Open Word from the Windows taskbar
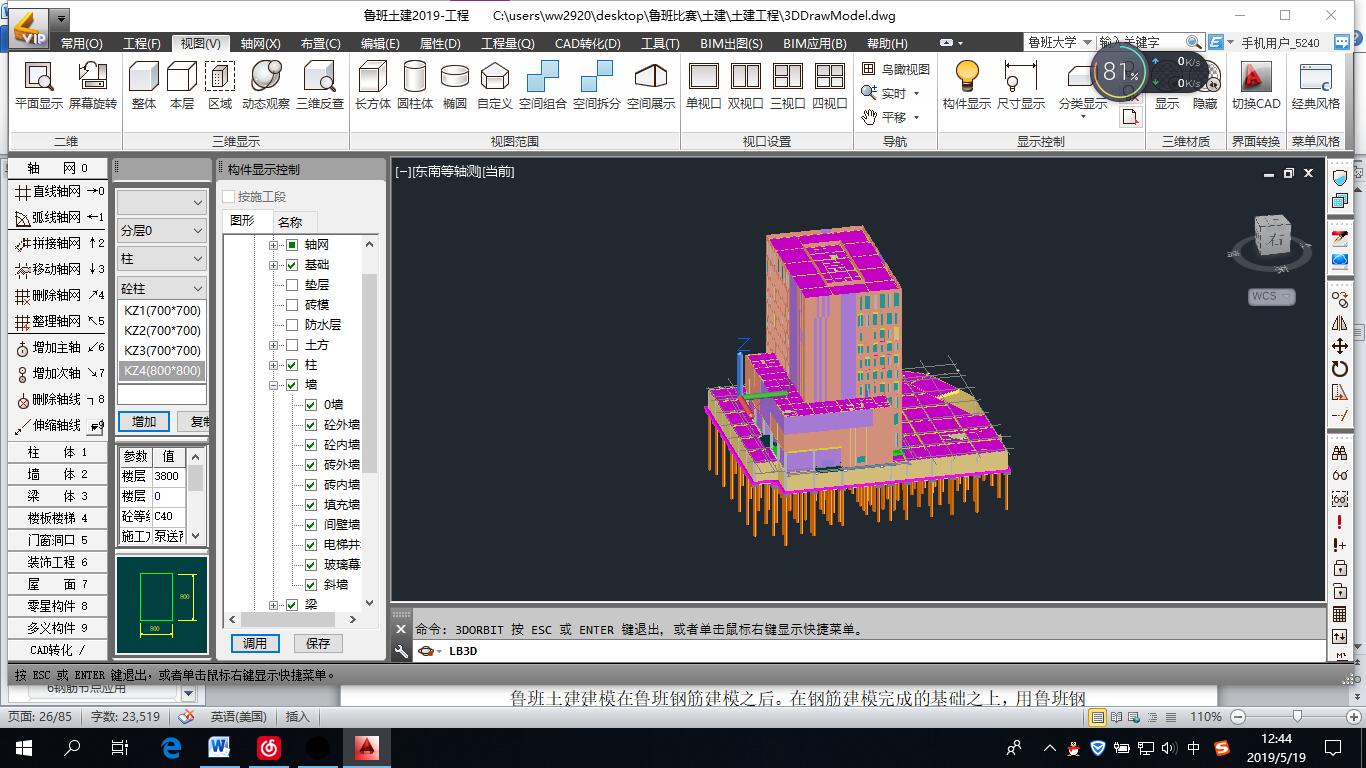Image resolution: width=1366 pixels, height=768 pixels. [219, 747]
